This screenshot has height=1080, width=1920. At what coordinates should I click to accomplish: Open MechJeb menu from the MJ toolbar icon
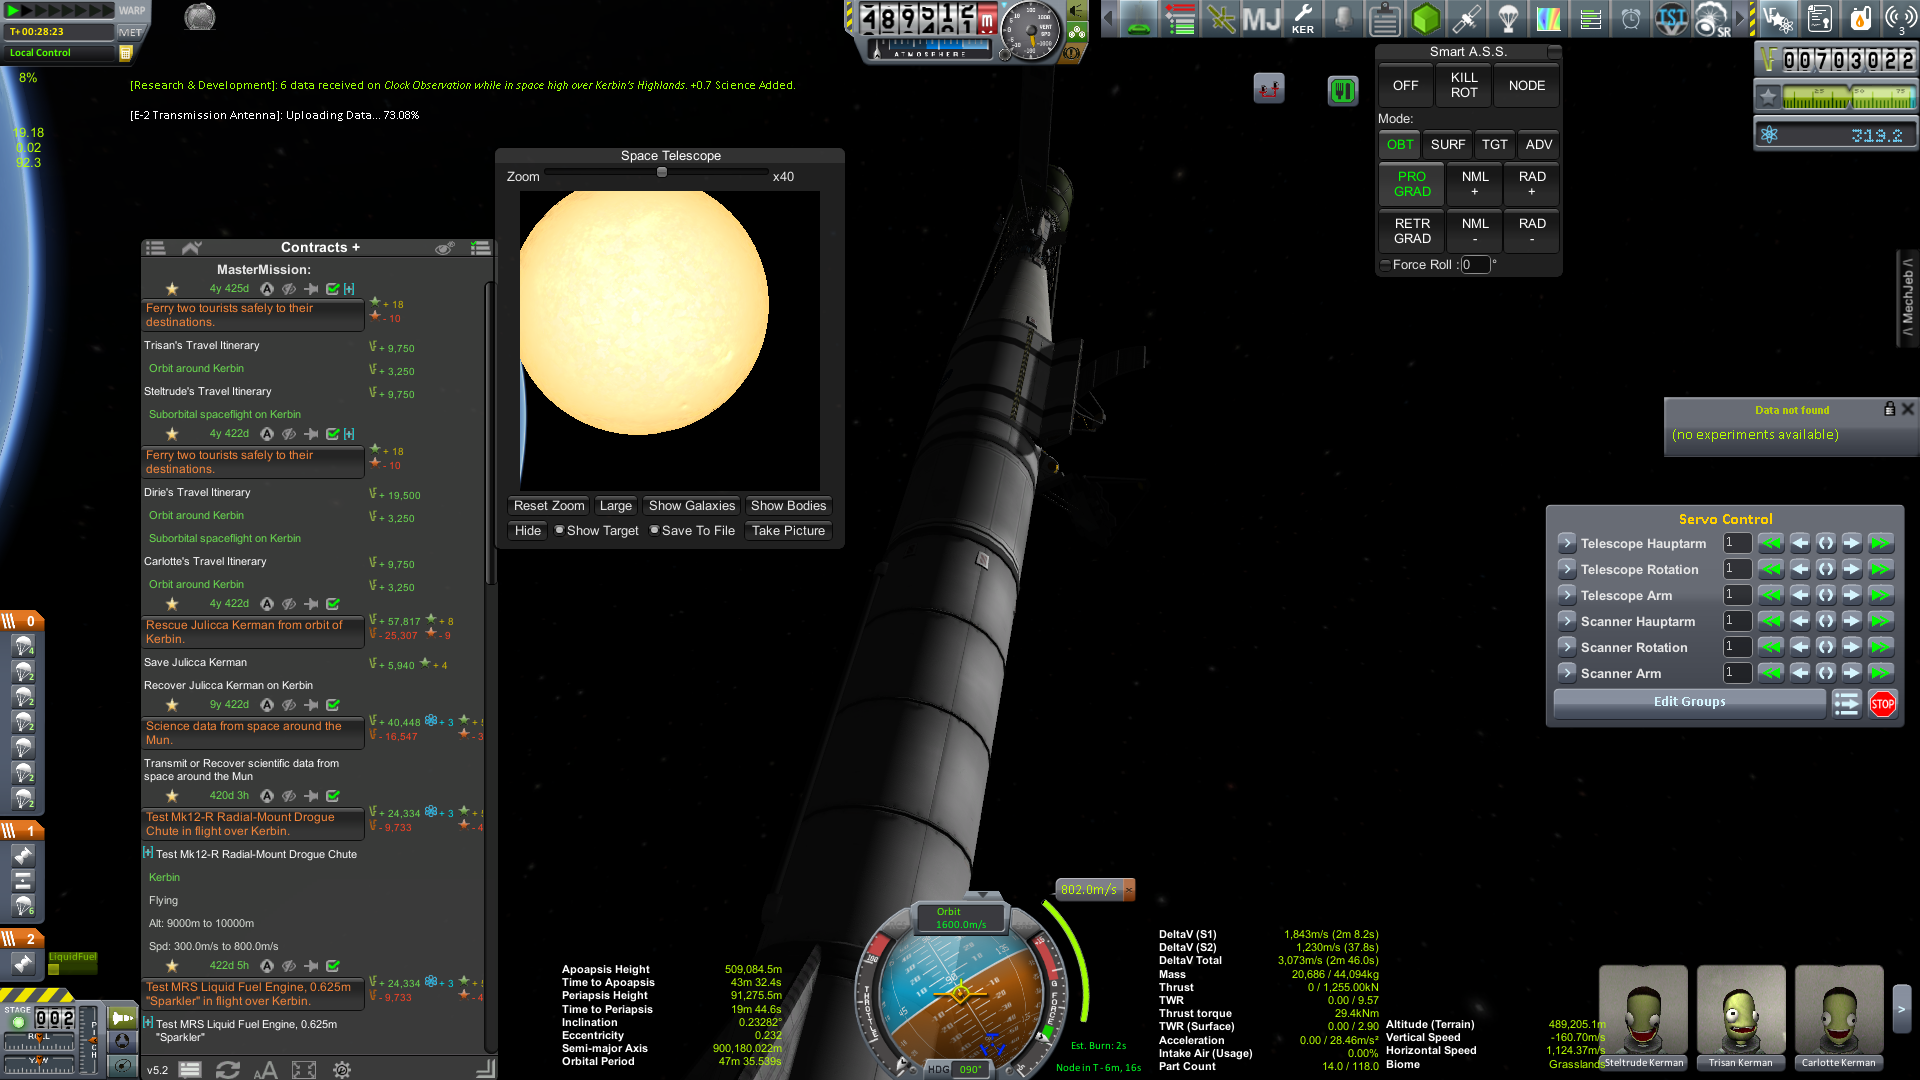point(1261,19)
